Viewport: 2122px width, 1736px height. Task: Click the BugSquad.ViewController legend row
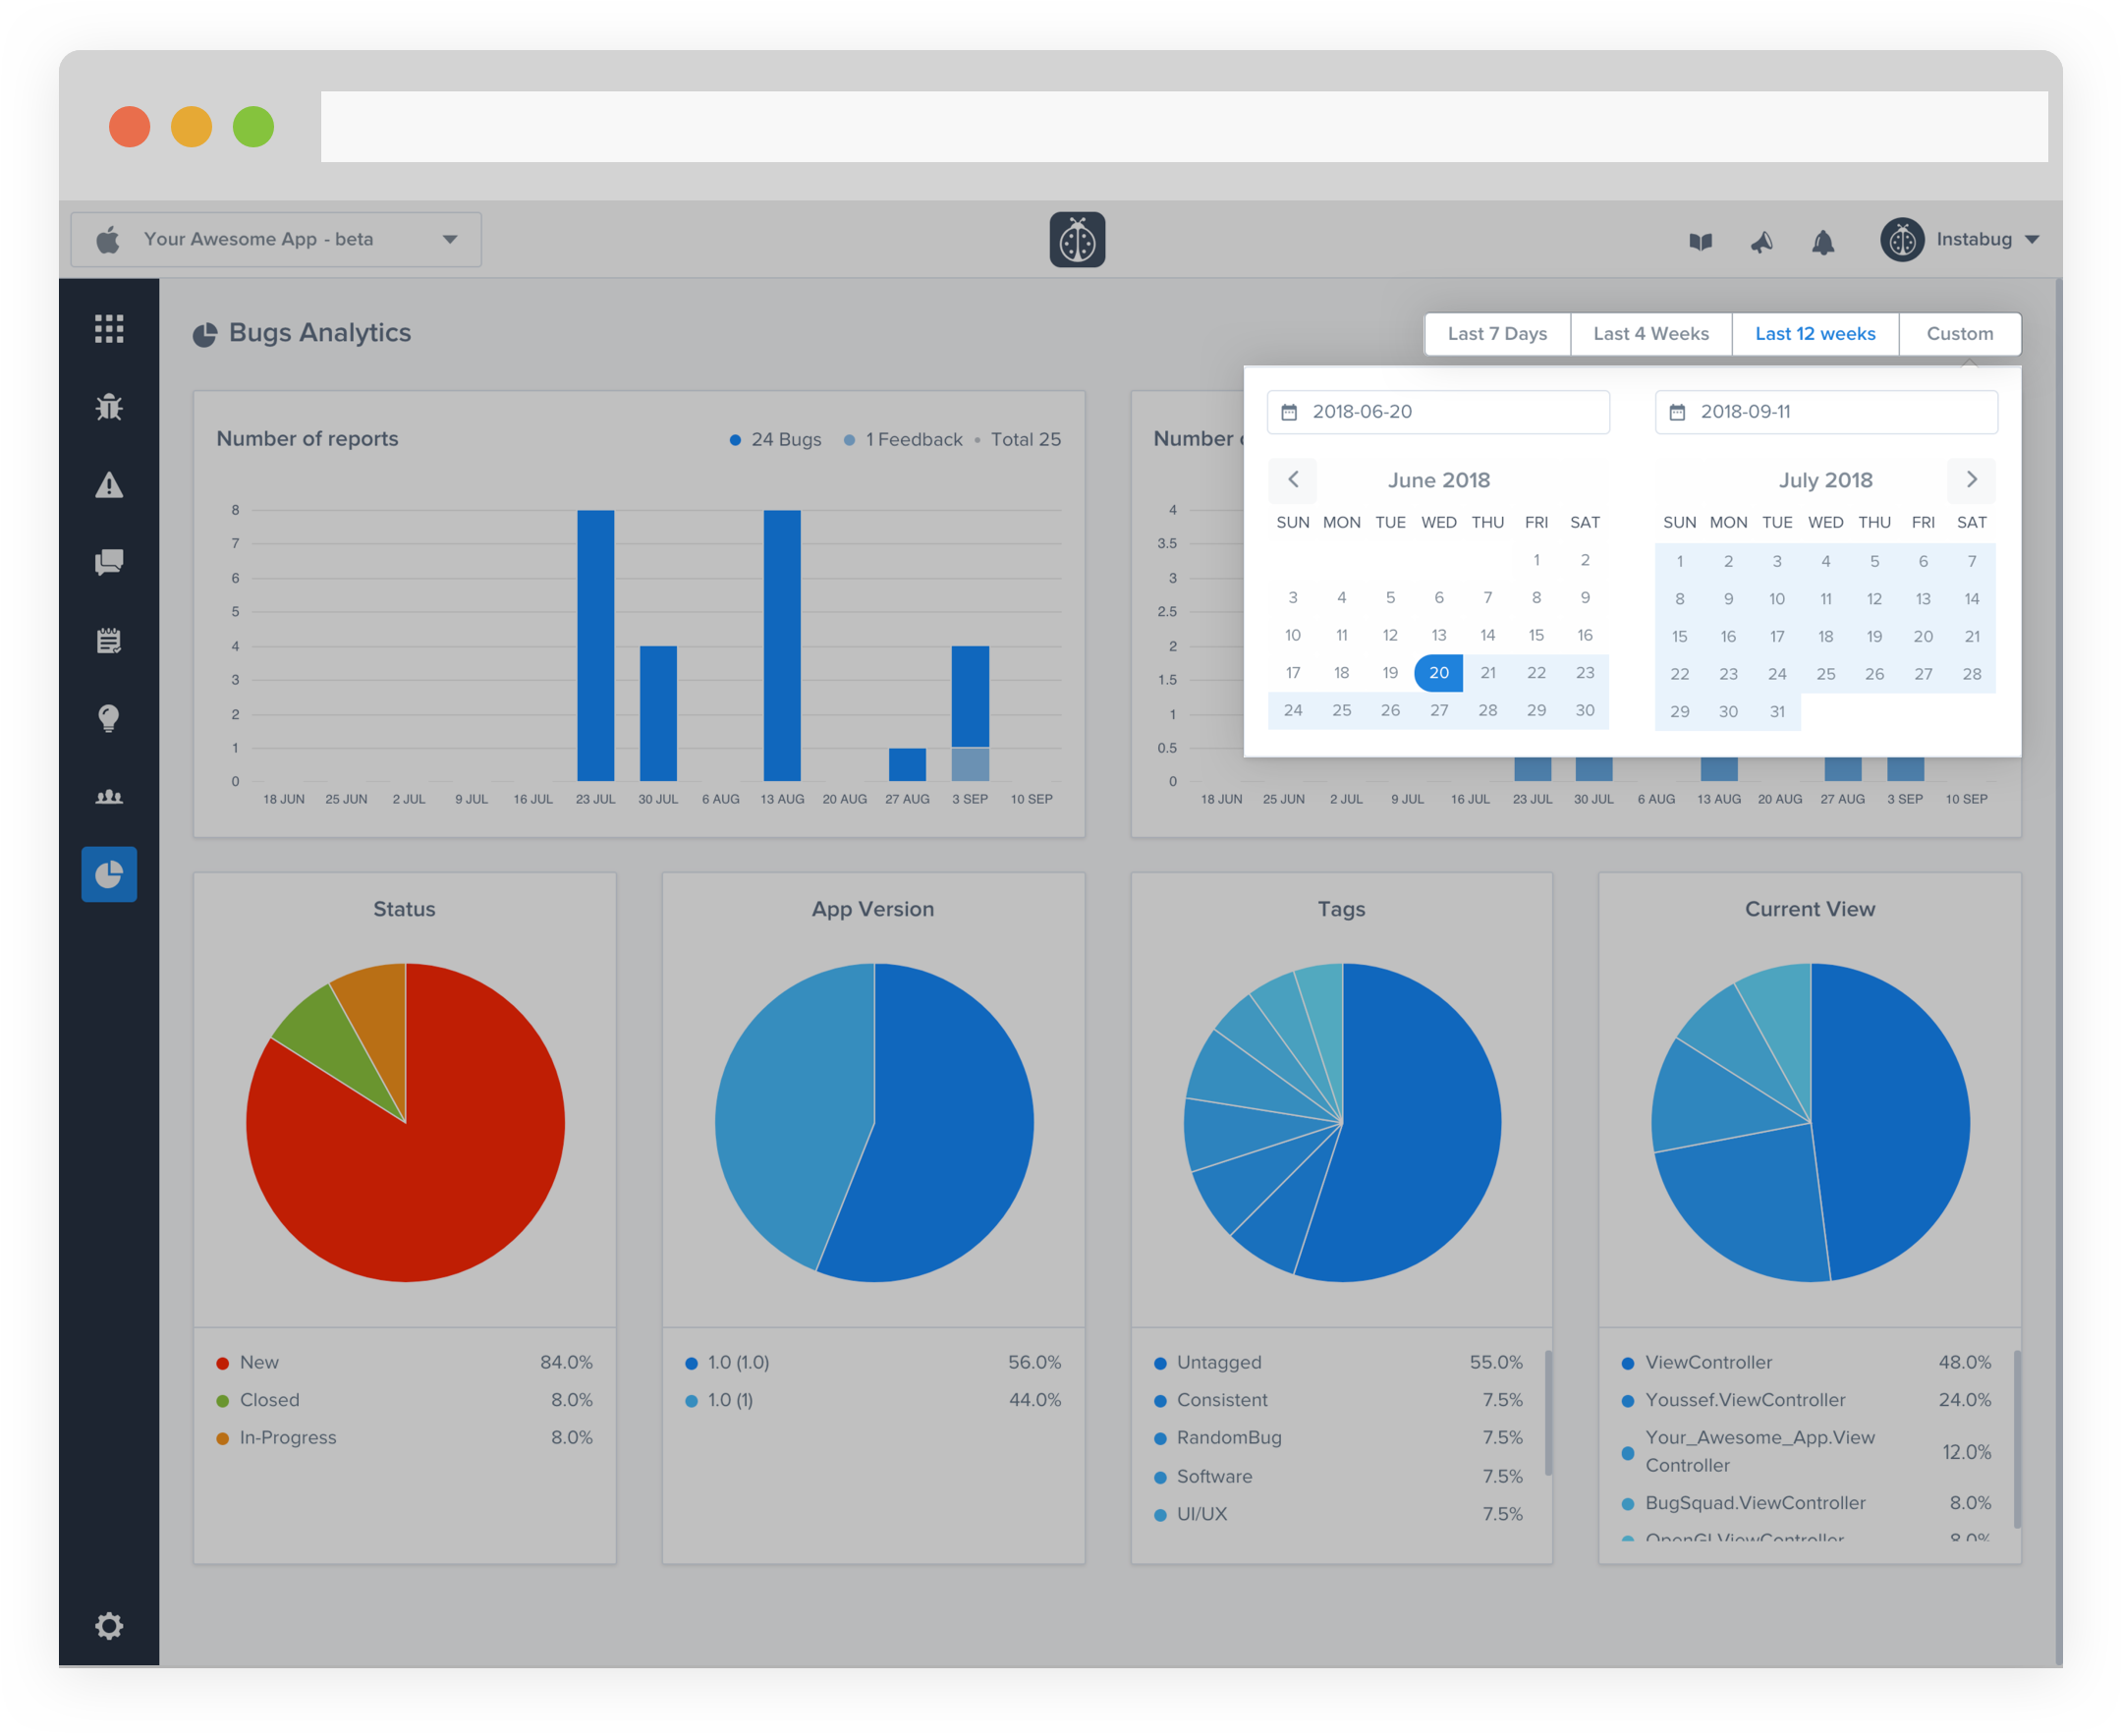coord(1806,1503)
